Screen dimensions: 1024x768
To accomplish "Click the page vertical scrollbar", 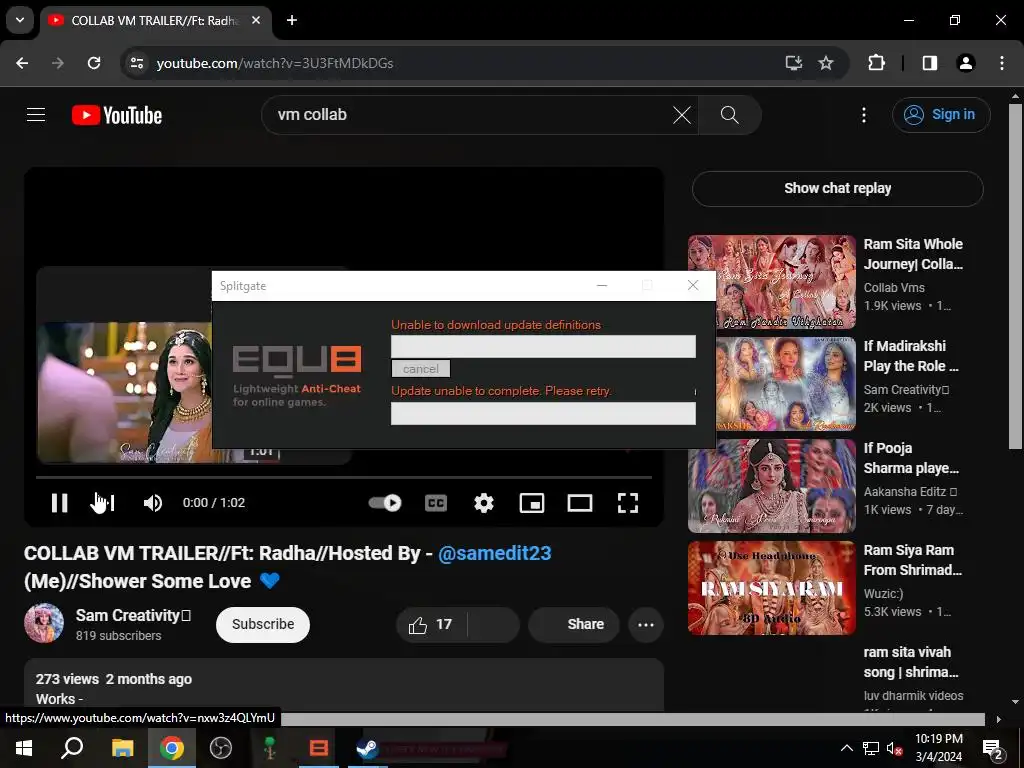I will click(x=1015, y=277).
